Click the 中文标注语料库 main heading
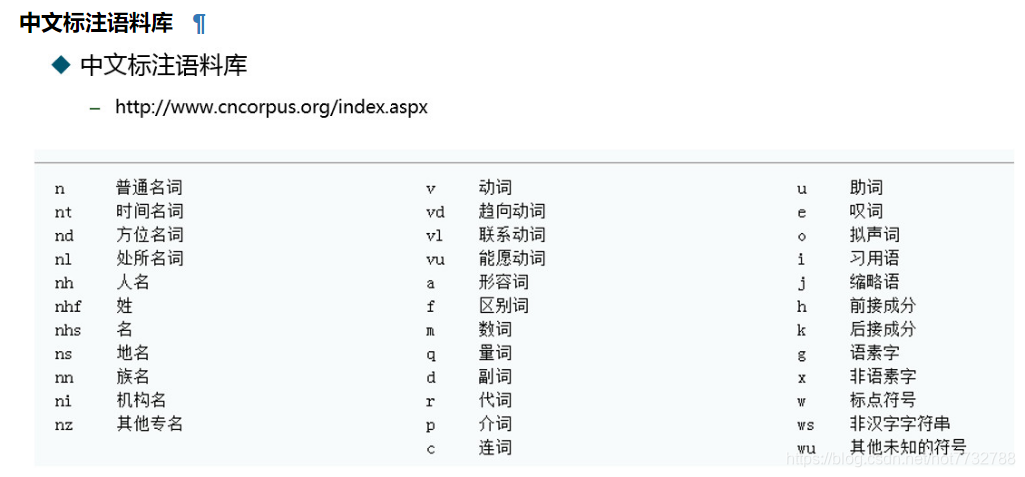This screenshot has width=1025, height=477. 96,23
